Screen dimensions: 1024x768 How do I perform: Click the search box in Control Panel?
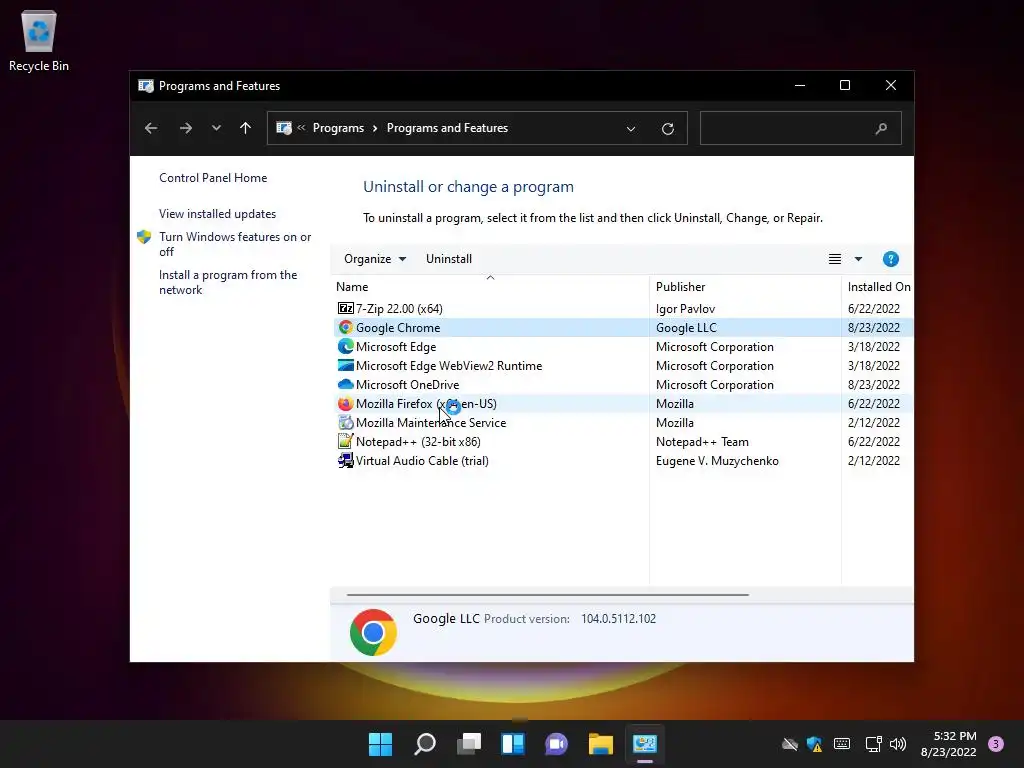[x=801, y=128]
